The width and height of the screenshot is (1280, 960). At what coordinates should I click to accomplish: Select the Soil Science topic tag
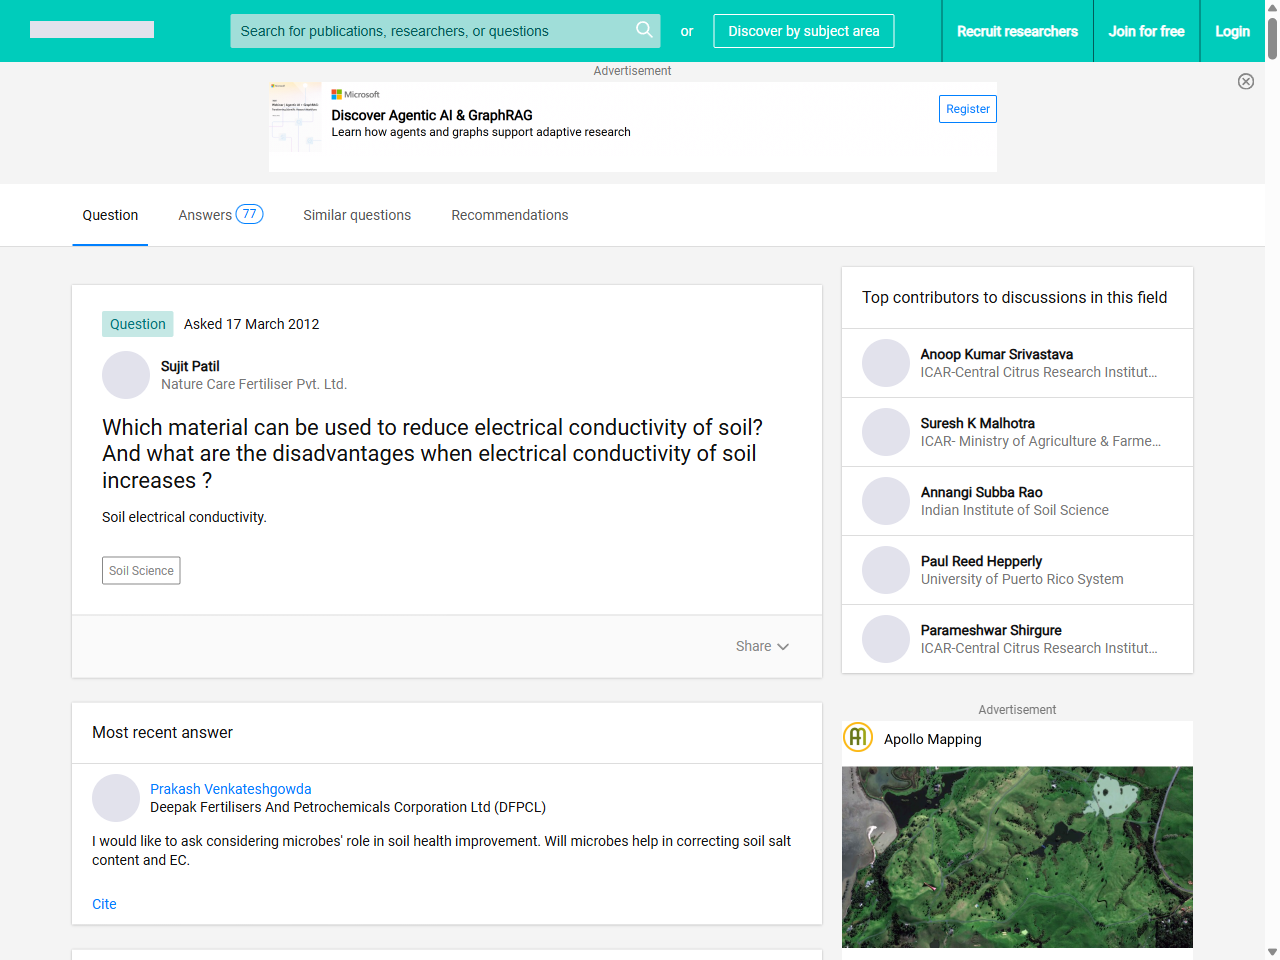click(141, 570)
